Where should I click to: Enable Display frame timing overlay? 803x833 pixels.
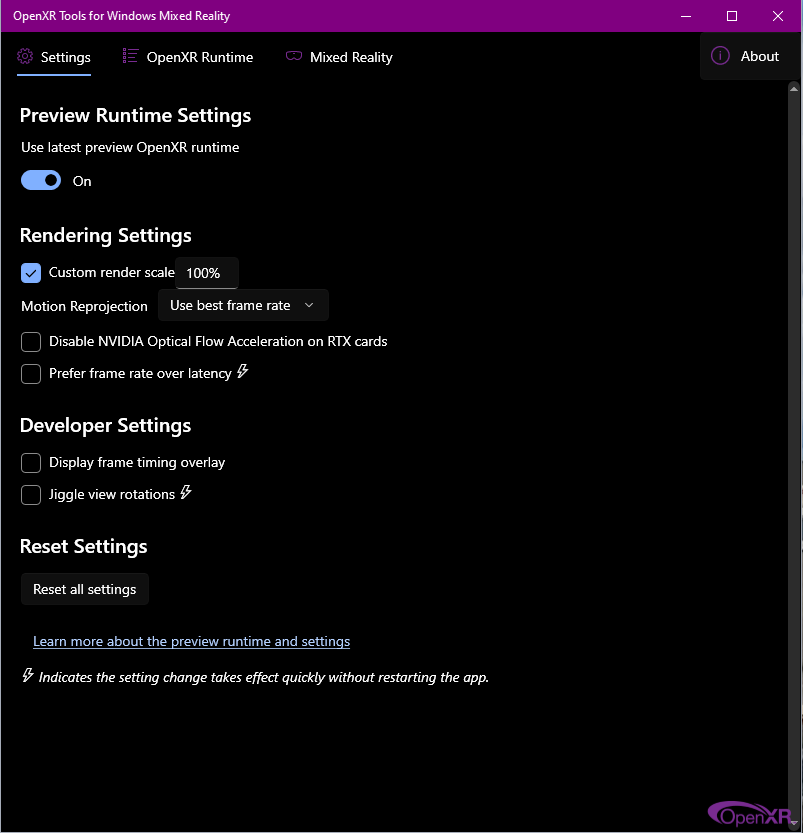pos(31,463)
